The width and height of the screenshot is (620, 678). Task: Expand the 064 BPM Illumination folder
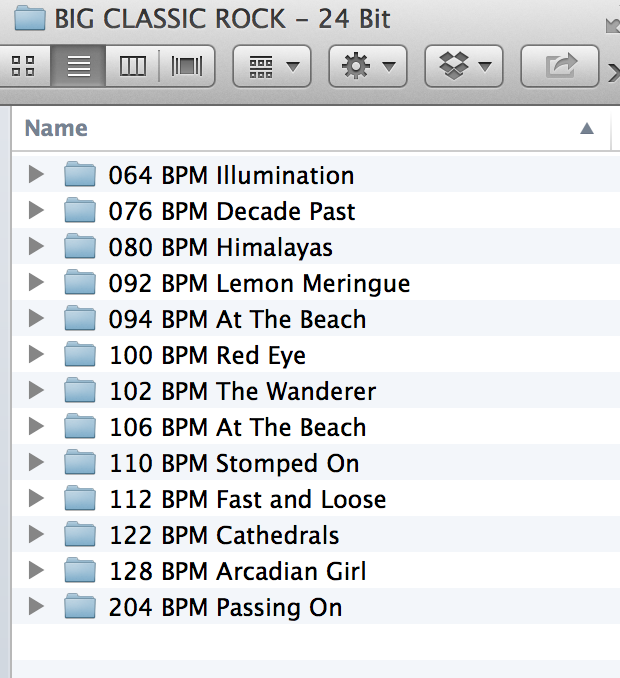click(37, 175)
